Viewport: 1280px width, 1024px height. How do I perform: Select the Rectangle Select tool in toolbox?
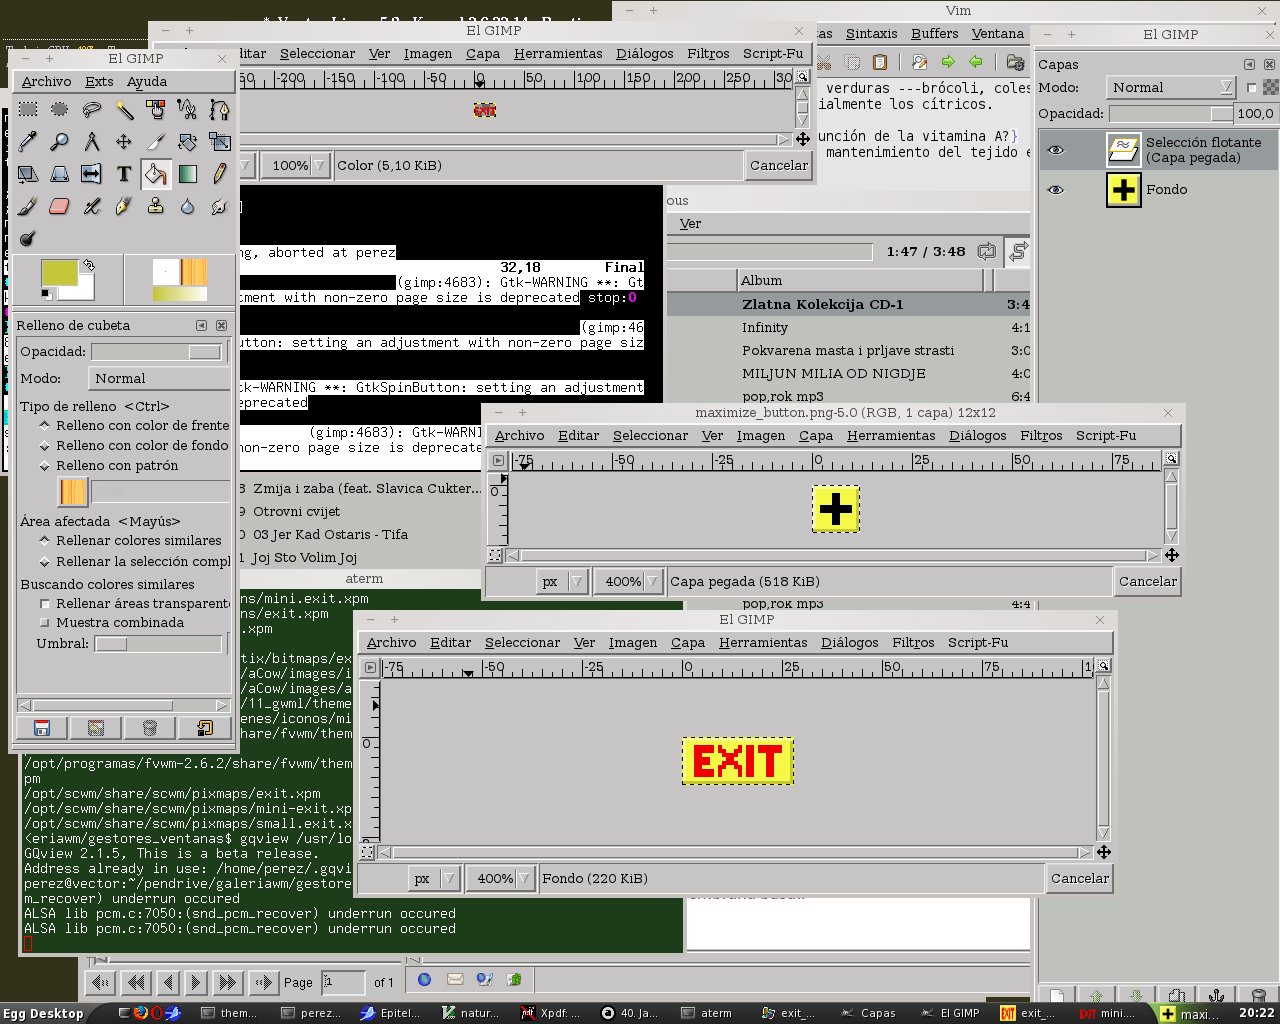point(28,109)
